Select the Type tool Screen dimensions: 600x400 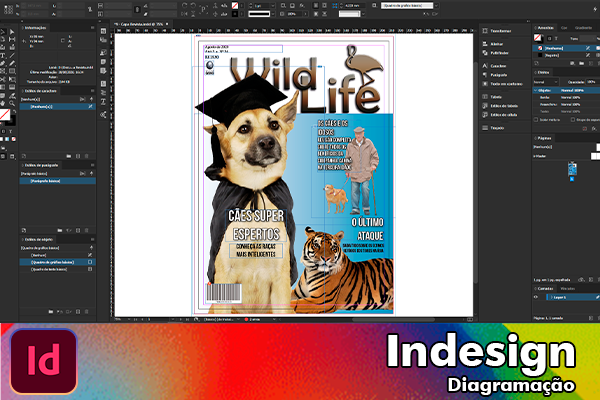[x=3, y=56]
